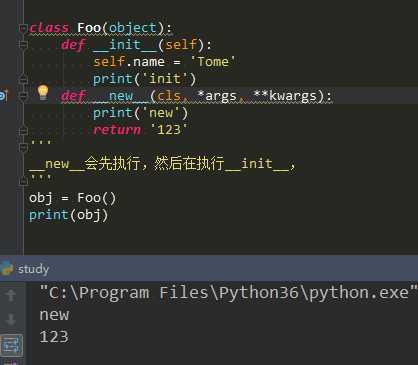The image size is (418, 365).
Task: Click fold end marker at closing triple quotes
Action: [23, 181]
